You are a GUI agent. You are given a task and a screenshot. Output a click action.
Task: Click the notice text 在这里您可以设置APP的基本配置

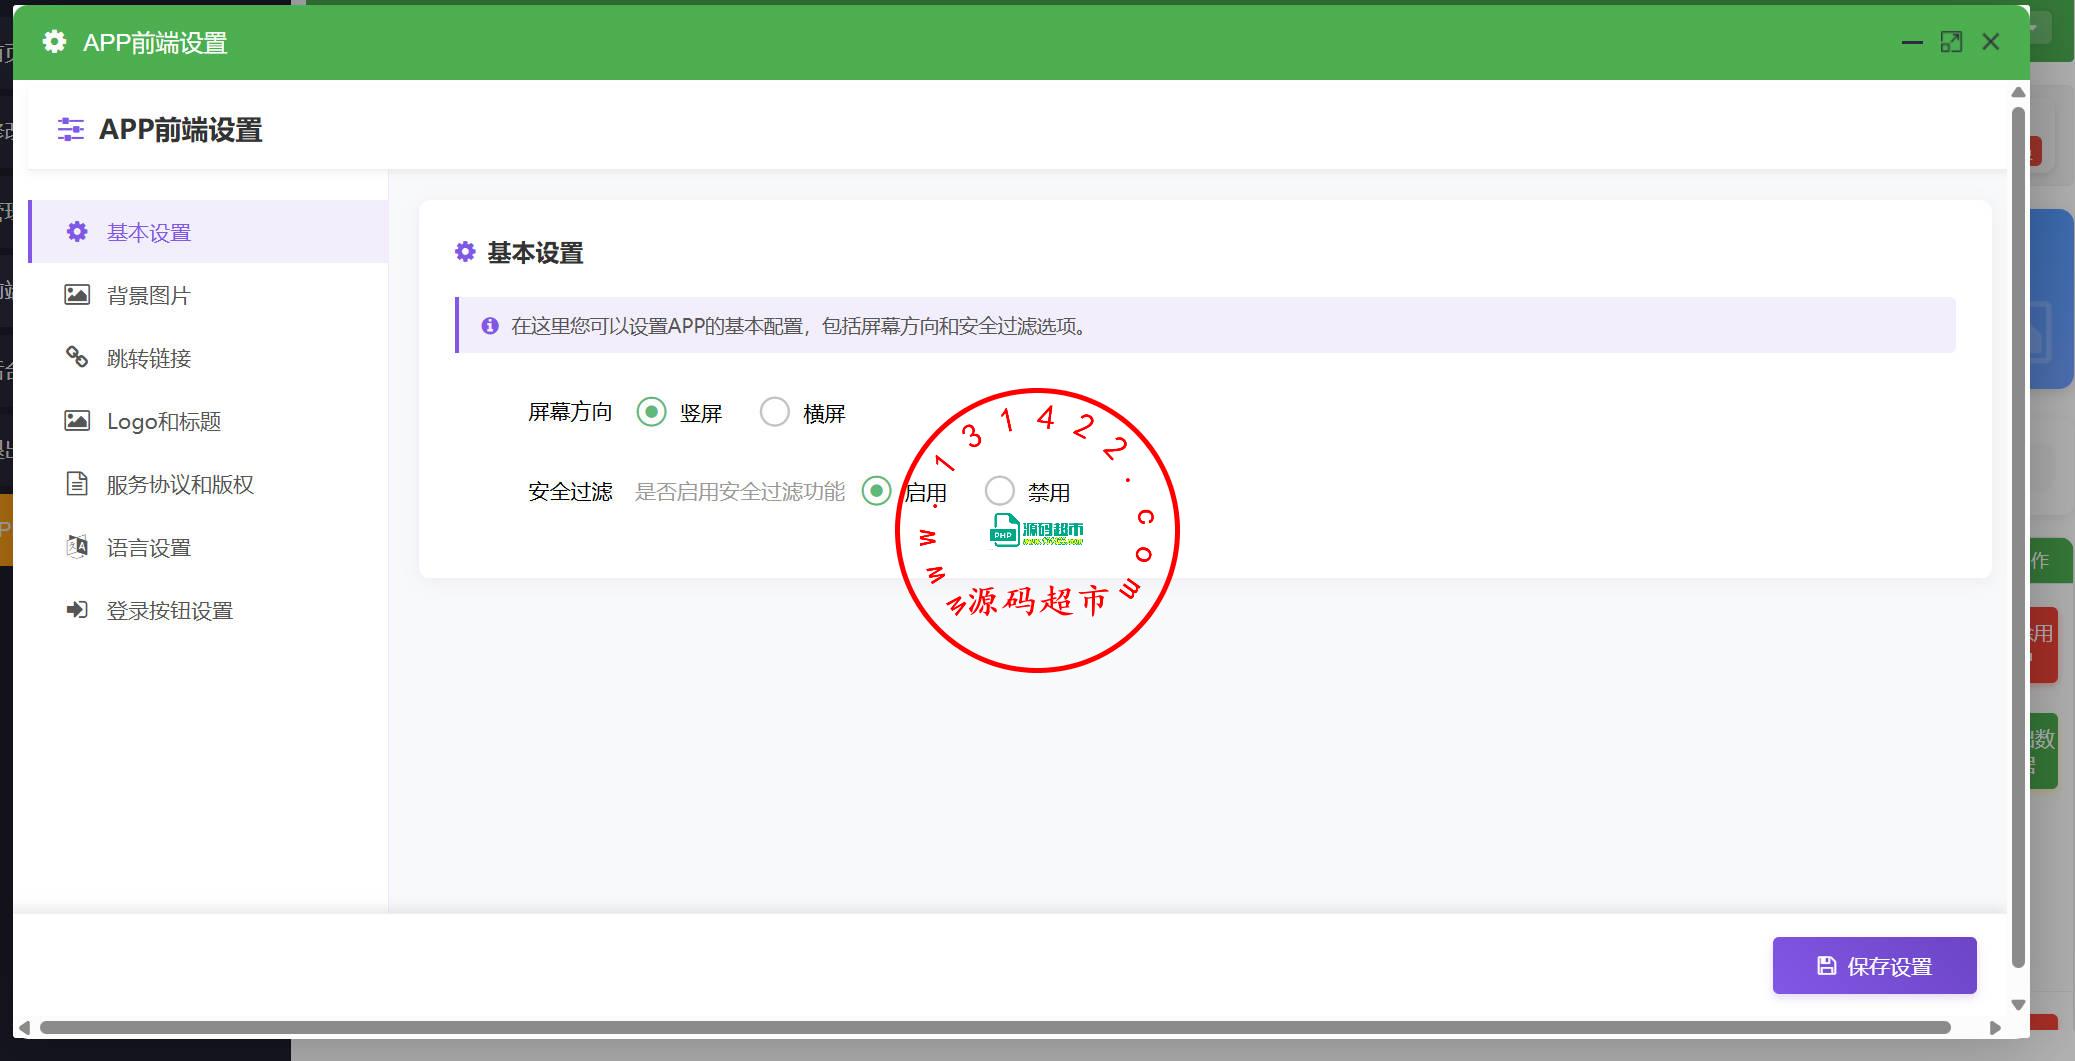click(658, 326)
